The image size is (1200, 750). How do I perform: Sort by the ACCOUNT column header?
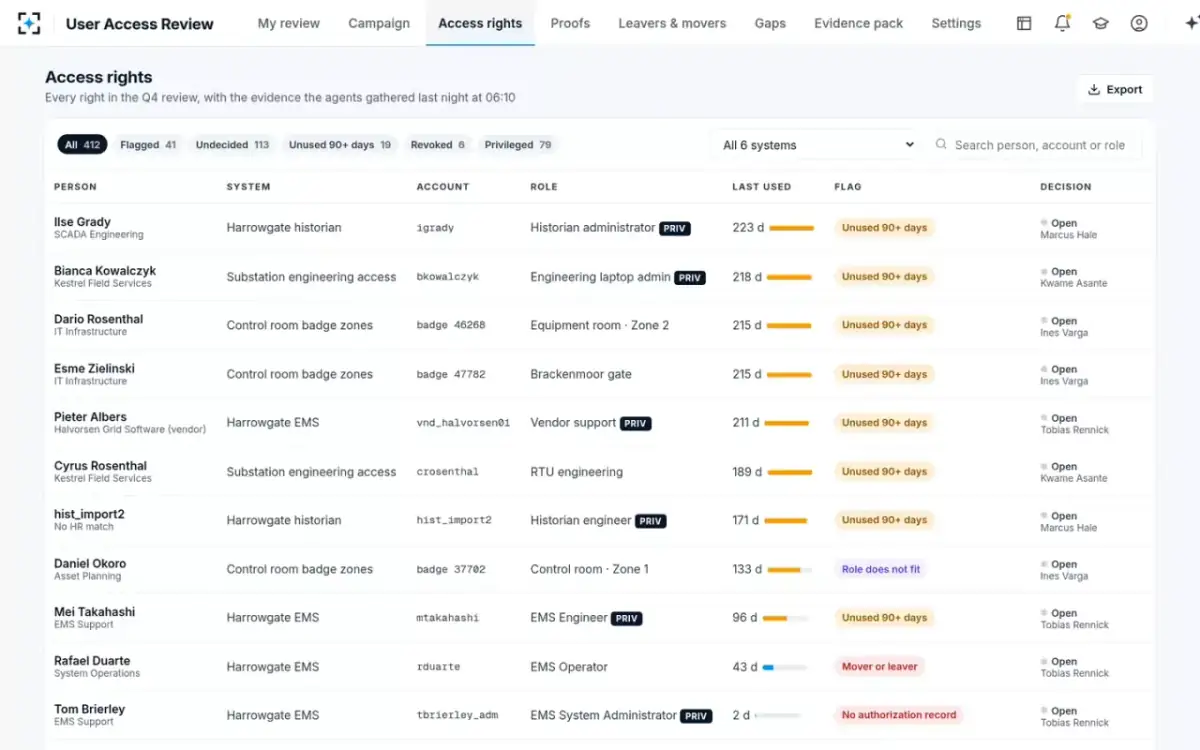pyautogui.click(x=443, y=187)
